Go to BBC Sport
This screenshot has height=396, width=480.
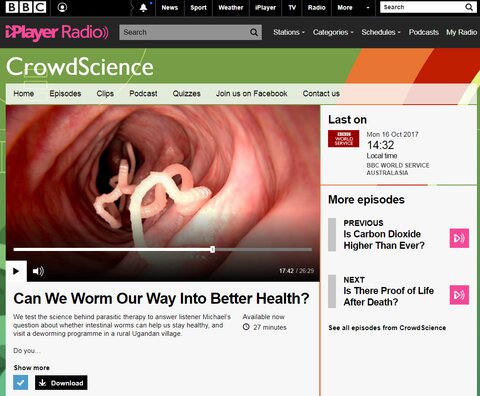198,7
